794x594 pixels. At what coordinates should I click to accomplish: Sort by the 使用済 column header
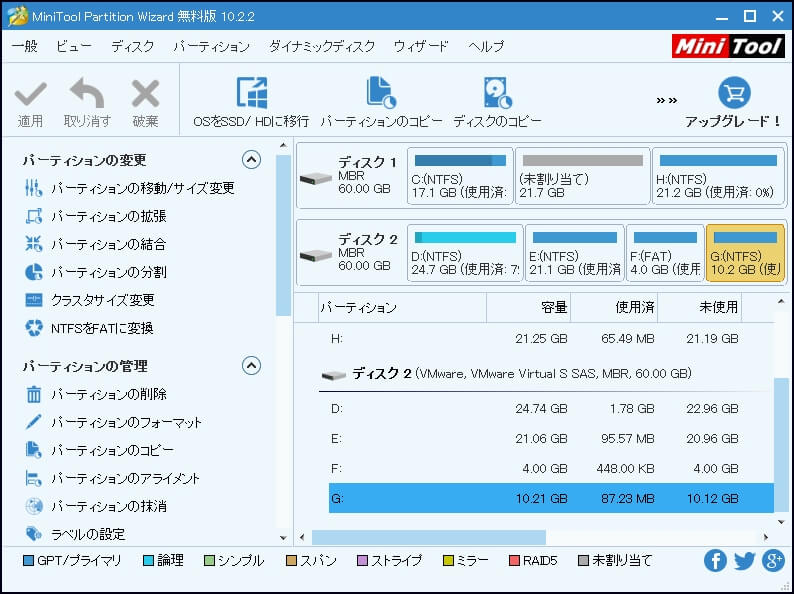tap(614, 307)
